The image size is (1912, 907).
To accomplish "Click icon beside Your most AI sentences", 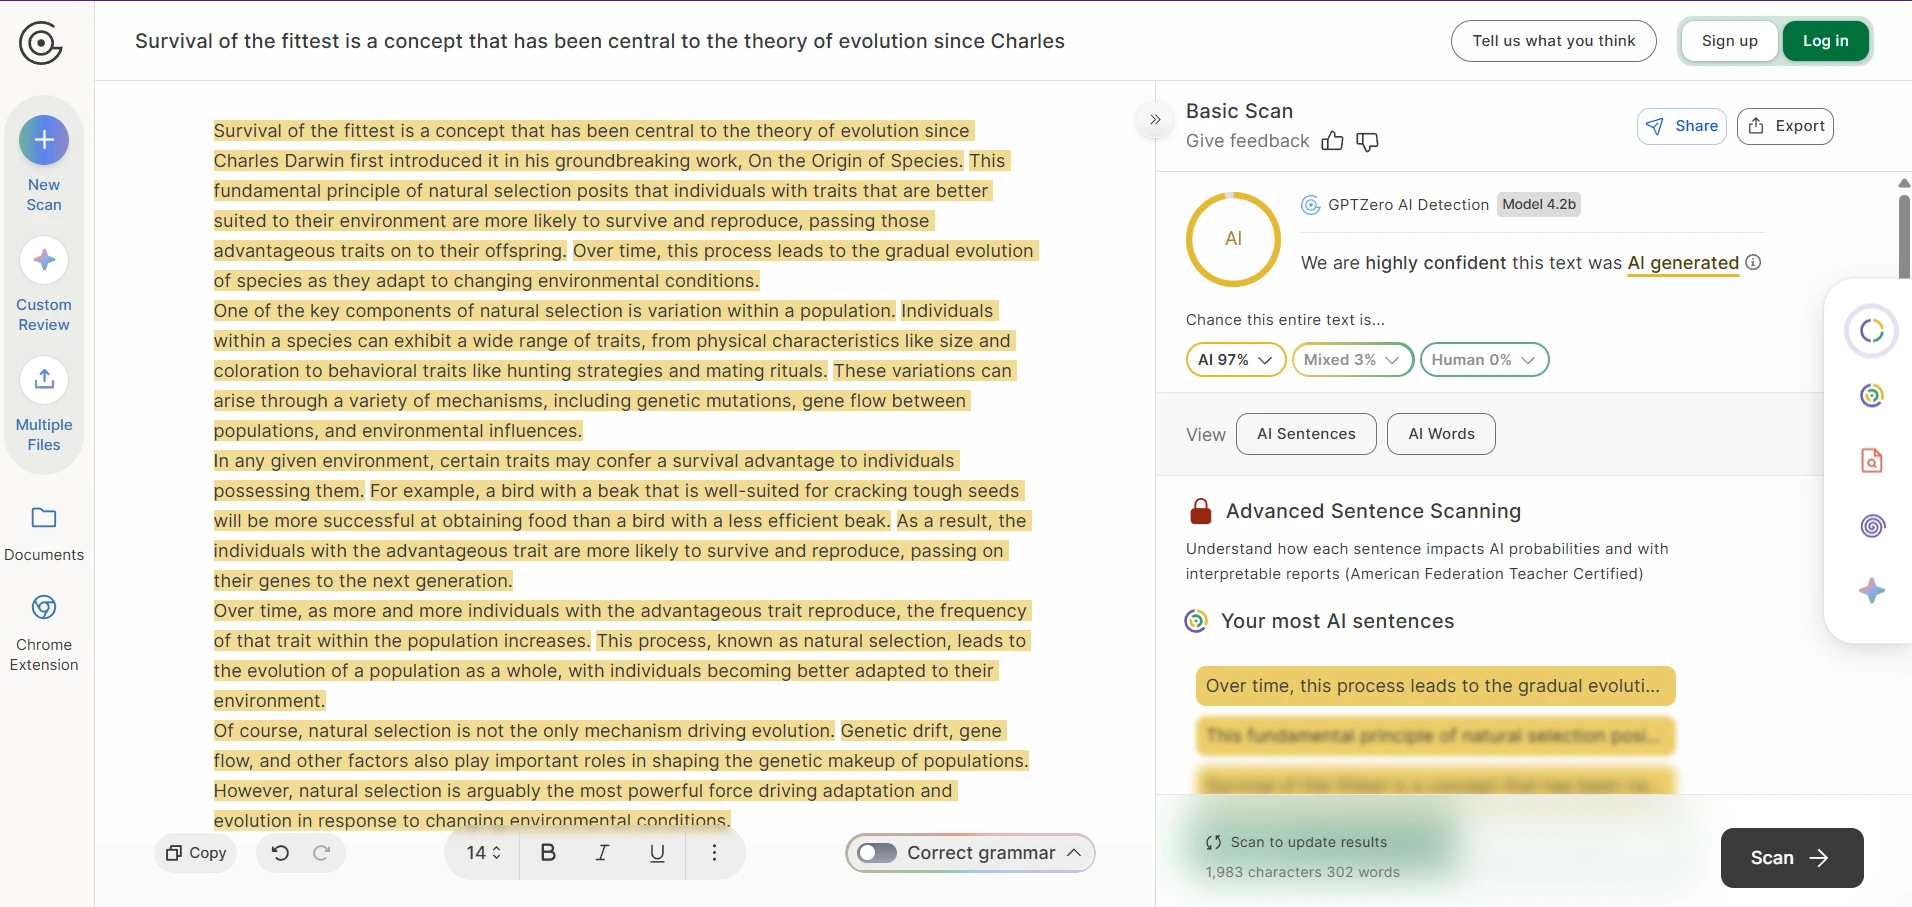I will (1196, 621).
